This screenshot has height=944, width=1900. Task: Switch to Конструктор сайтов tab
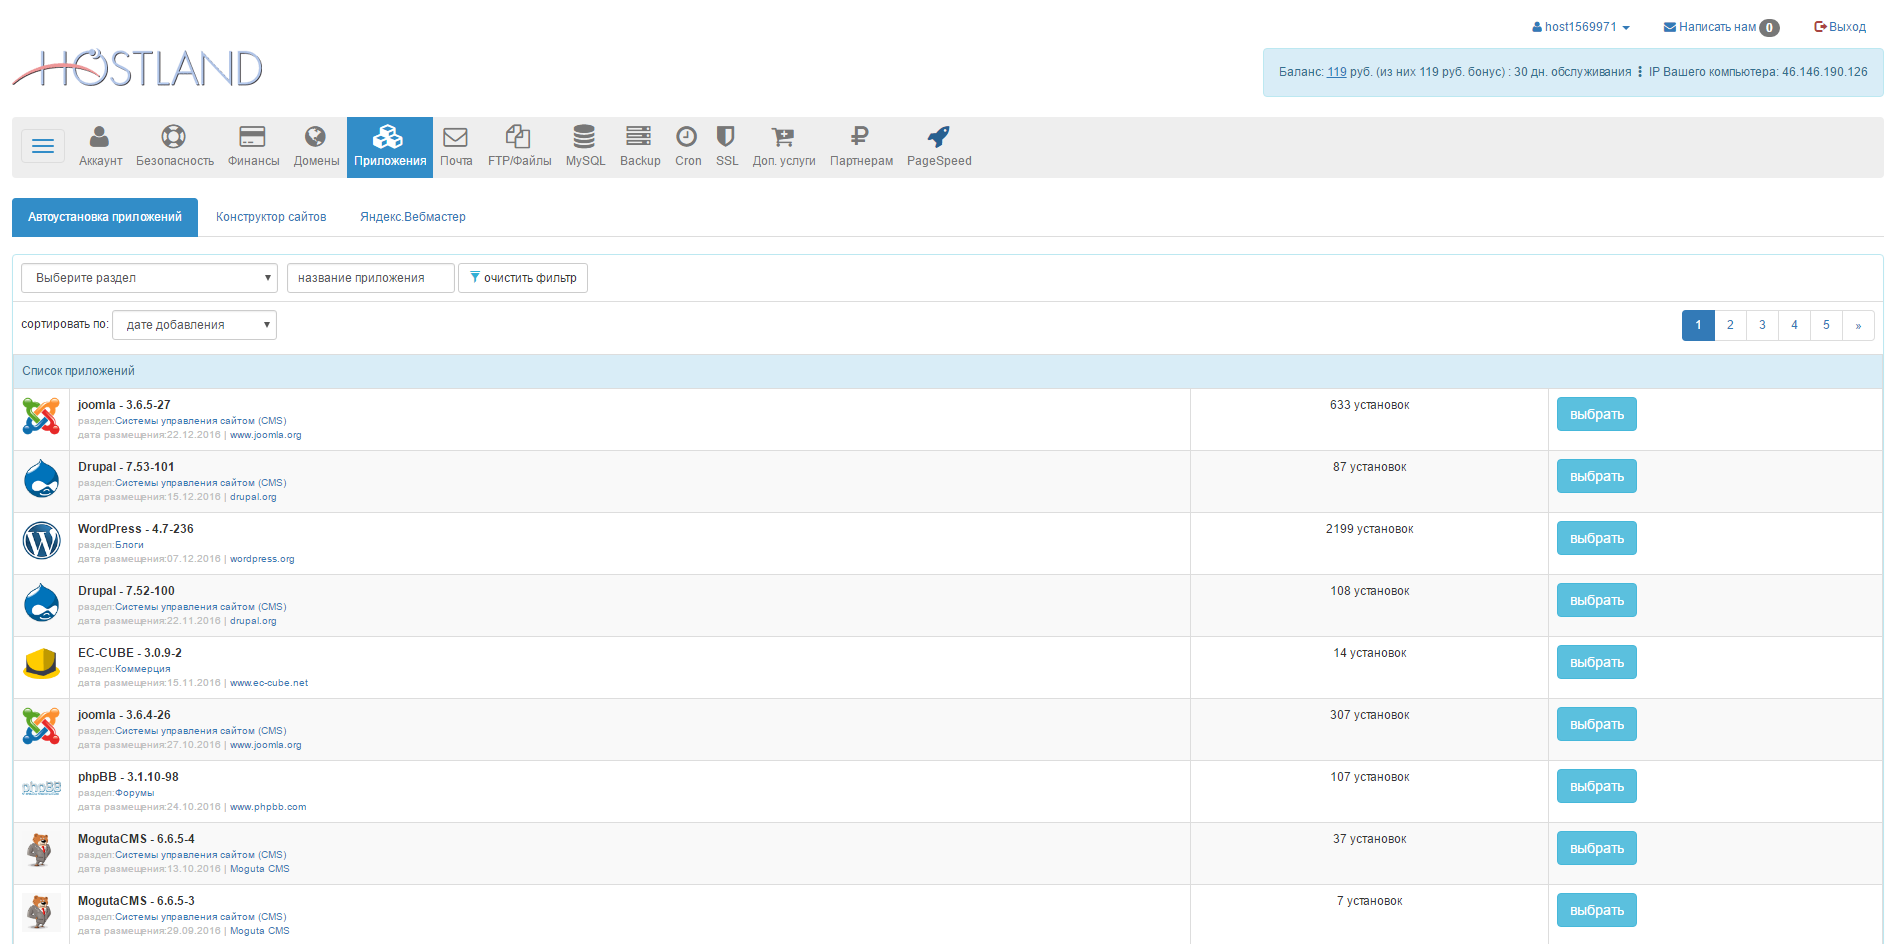point(271,217)
